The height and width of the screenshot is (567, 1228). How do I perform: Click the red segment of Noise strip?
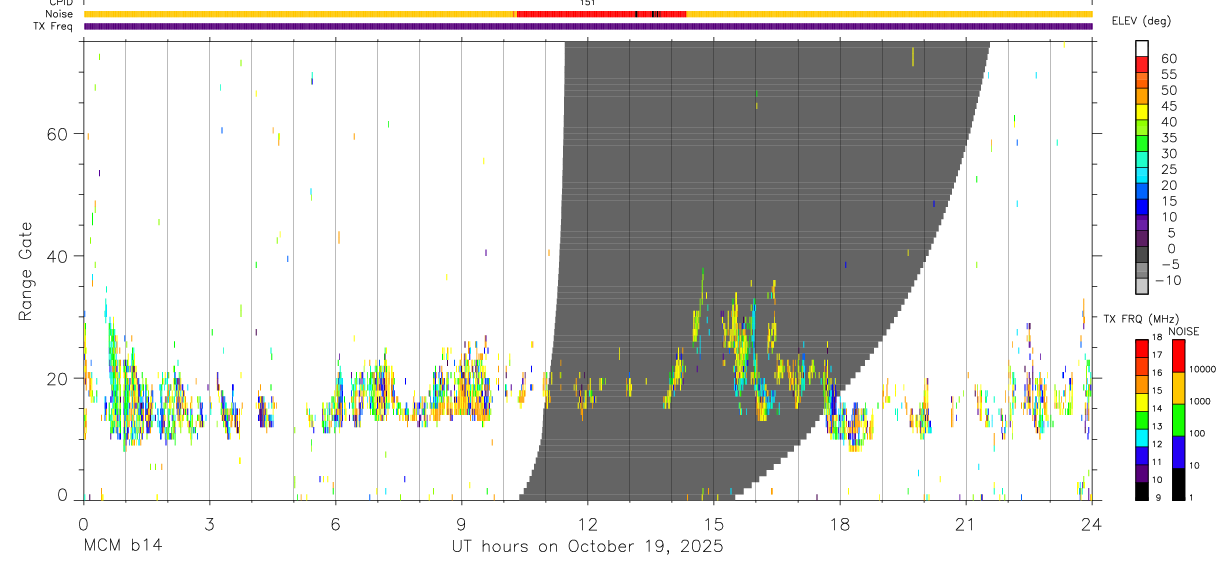(600, 14)
